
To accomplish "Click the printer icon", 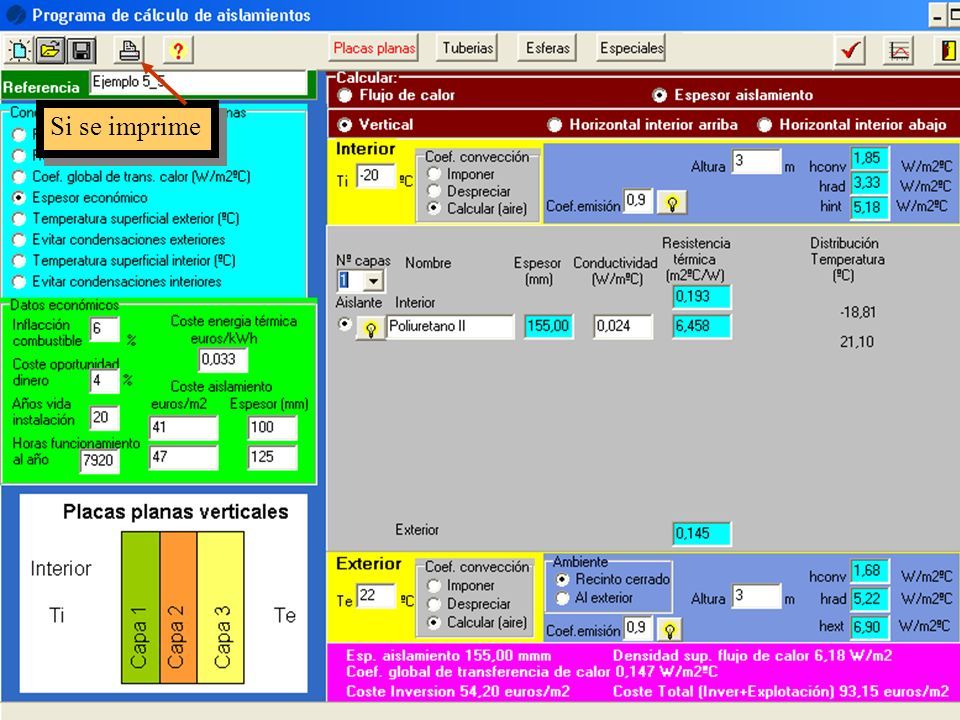I will click(x=129, y=50).
